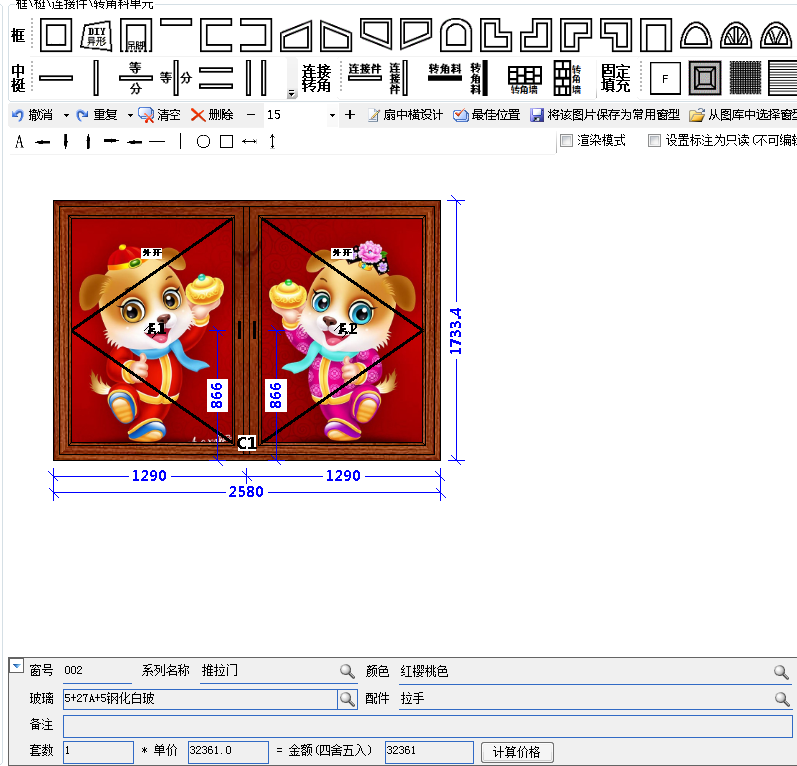Select the vertical dimension arrow tool
The height and width of the screenshot is (766, 797).
click(272, 141)
